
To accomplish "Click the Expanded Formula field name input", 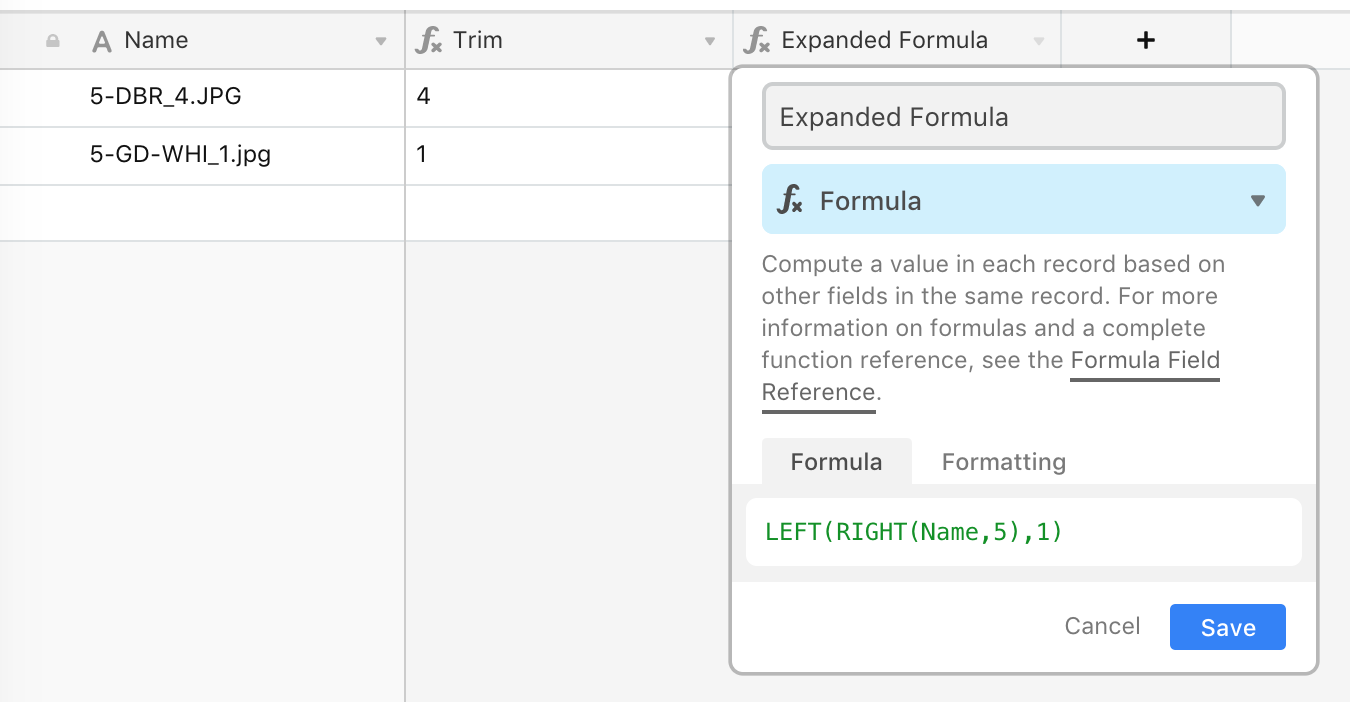I will click(x=1023, y=117).
